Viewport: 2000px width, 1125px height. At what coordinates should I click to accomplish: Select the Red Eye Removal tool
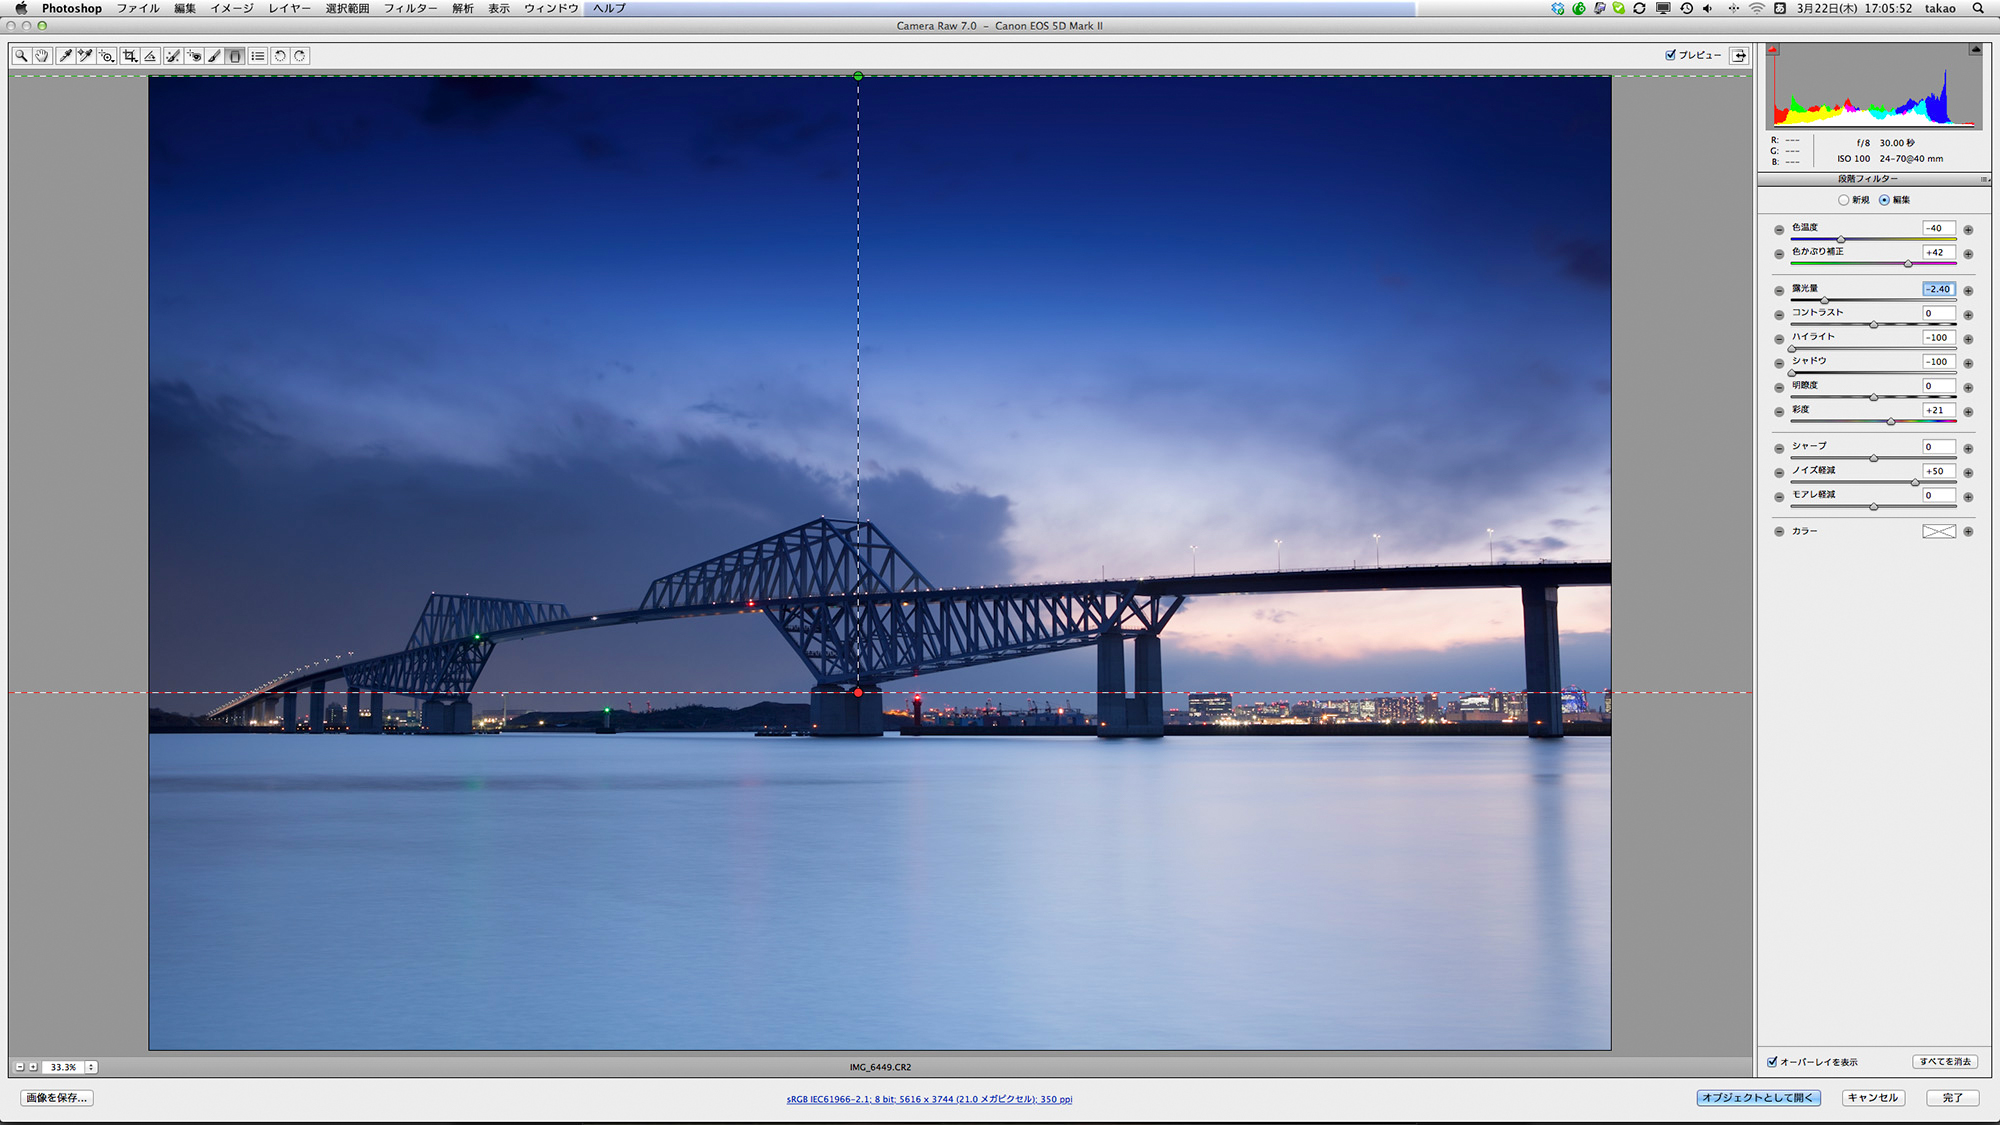[x=194, y=56]
